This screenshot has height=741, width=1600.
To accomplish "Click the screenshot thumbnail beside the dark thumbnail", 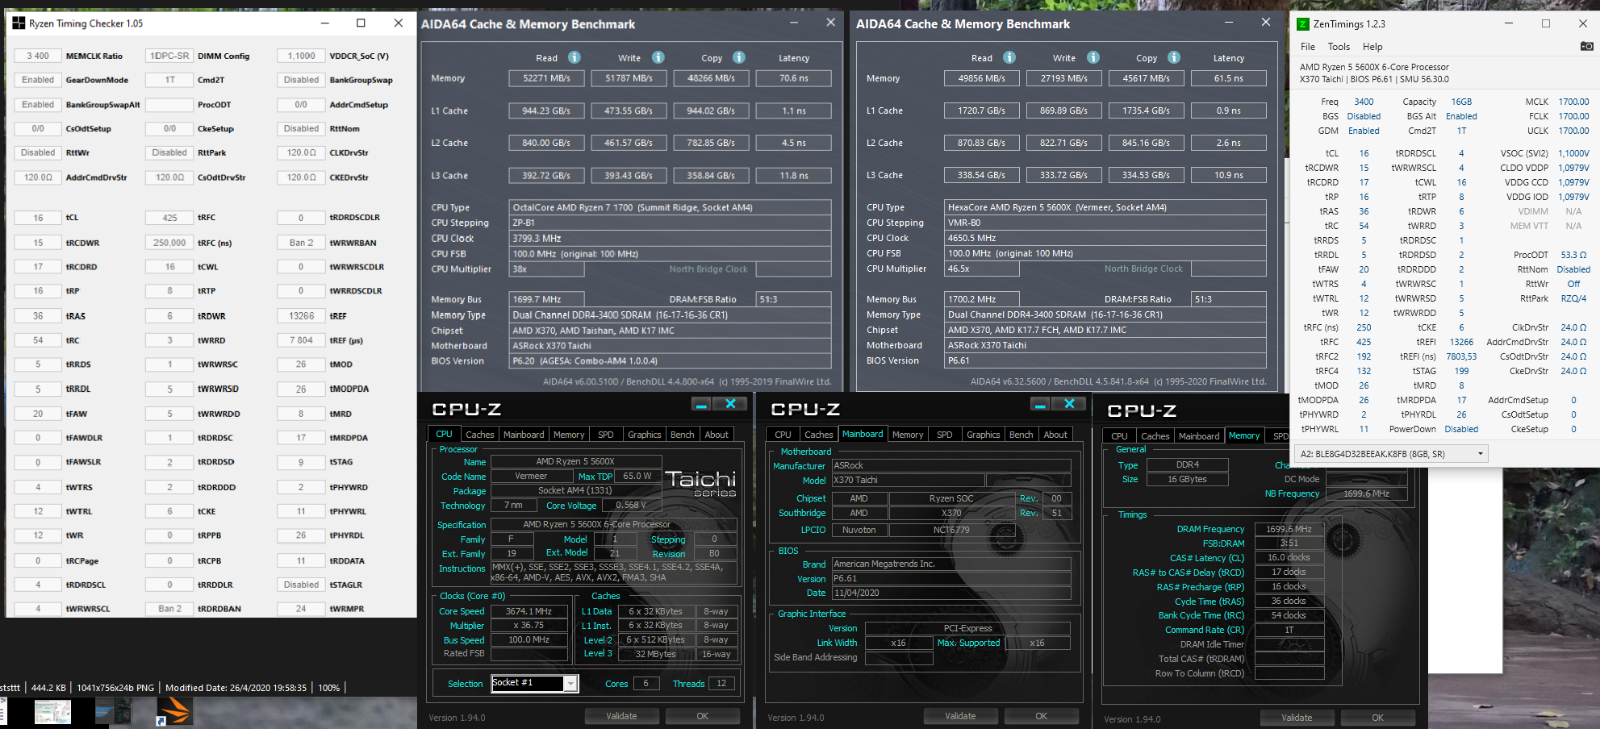I will click(52, 712).
